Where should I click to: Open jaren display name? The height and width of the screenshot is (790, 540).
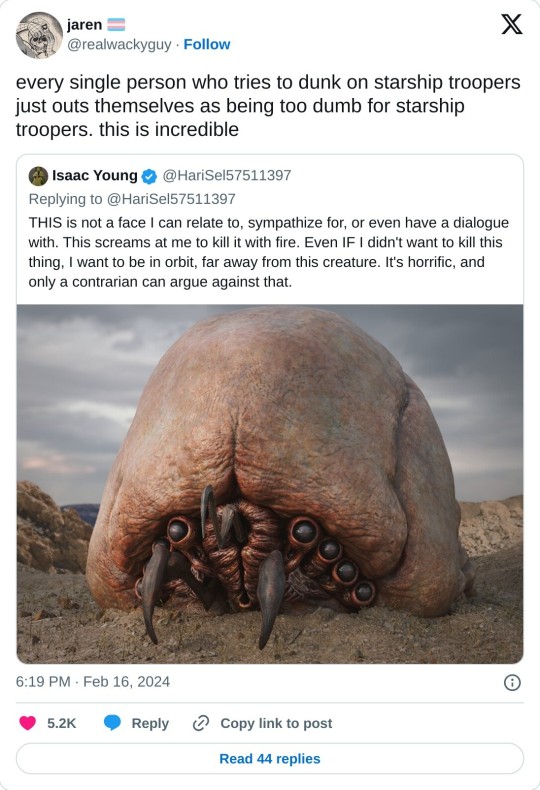point(84,25)
